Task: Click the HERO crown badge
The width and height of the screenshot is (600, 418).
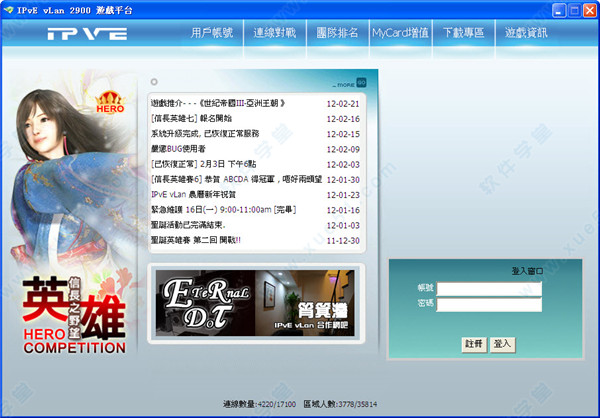Action: (x=110, y=102)
